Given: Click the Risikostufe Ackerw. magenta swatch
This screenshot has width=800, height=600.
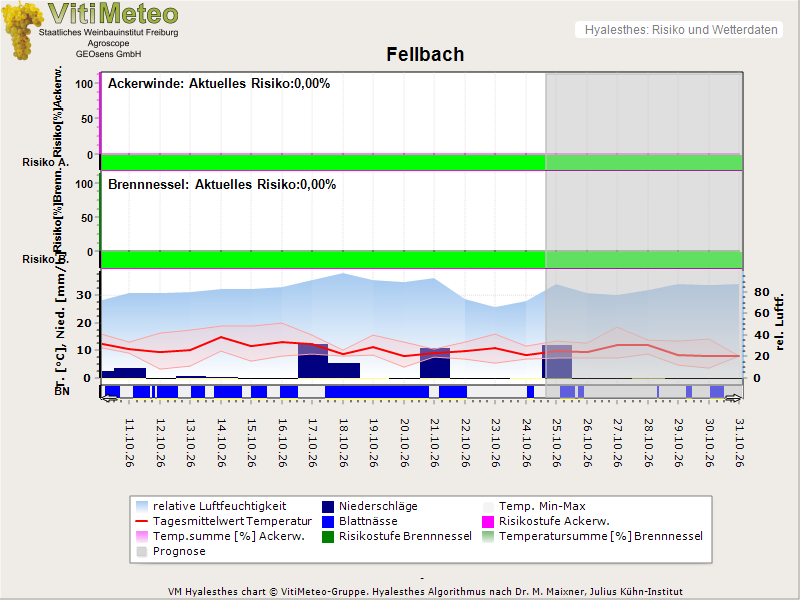Looking at the screenshot, I should (488, 521).
